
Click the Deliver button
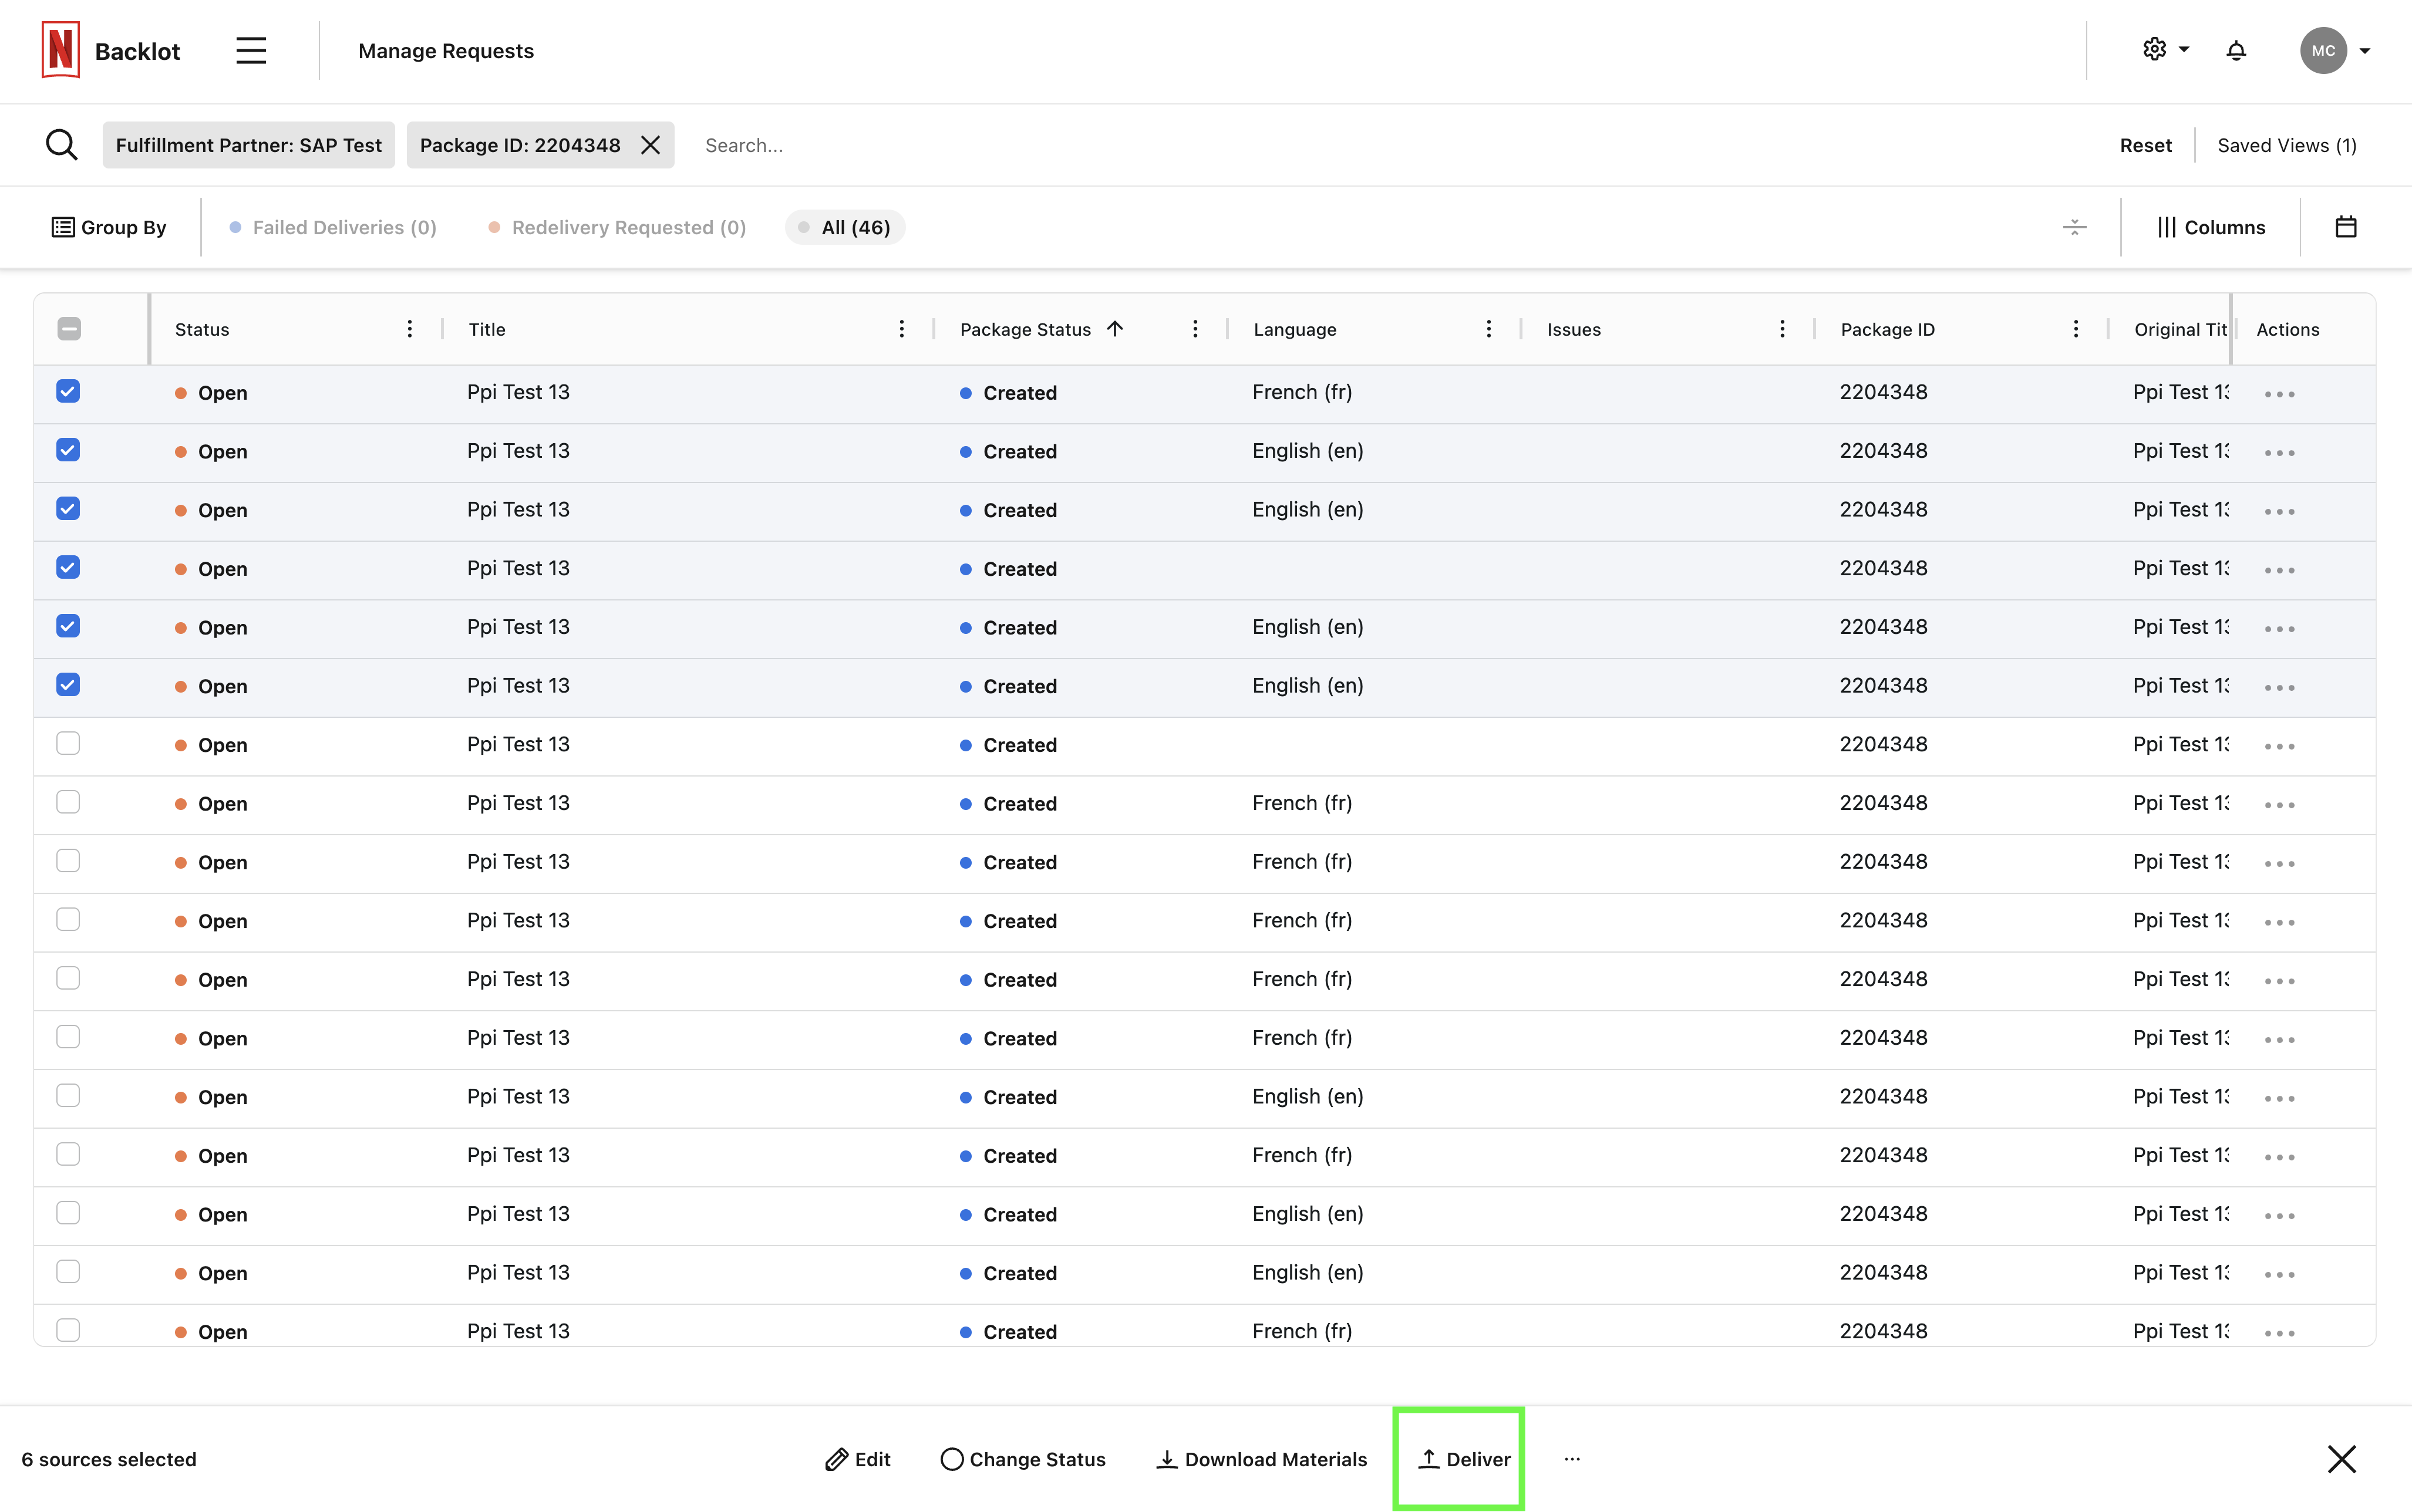click(x=1464, y=1459)
